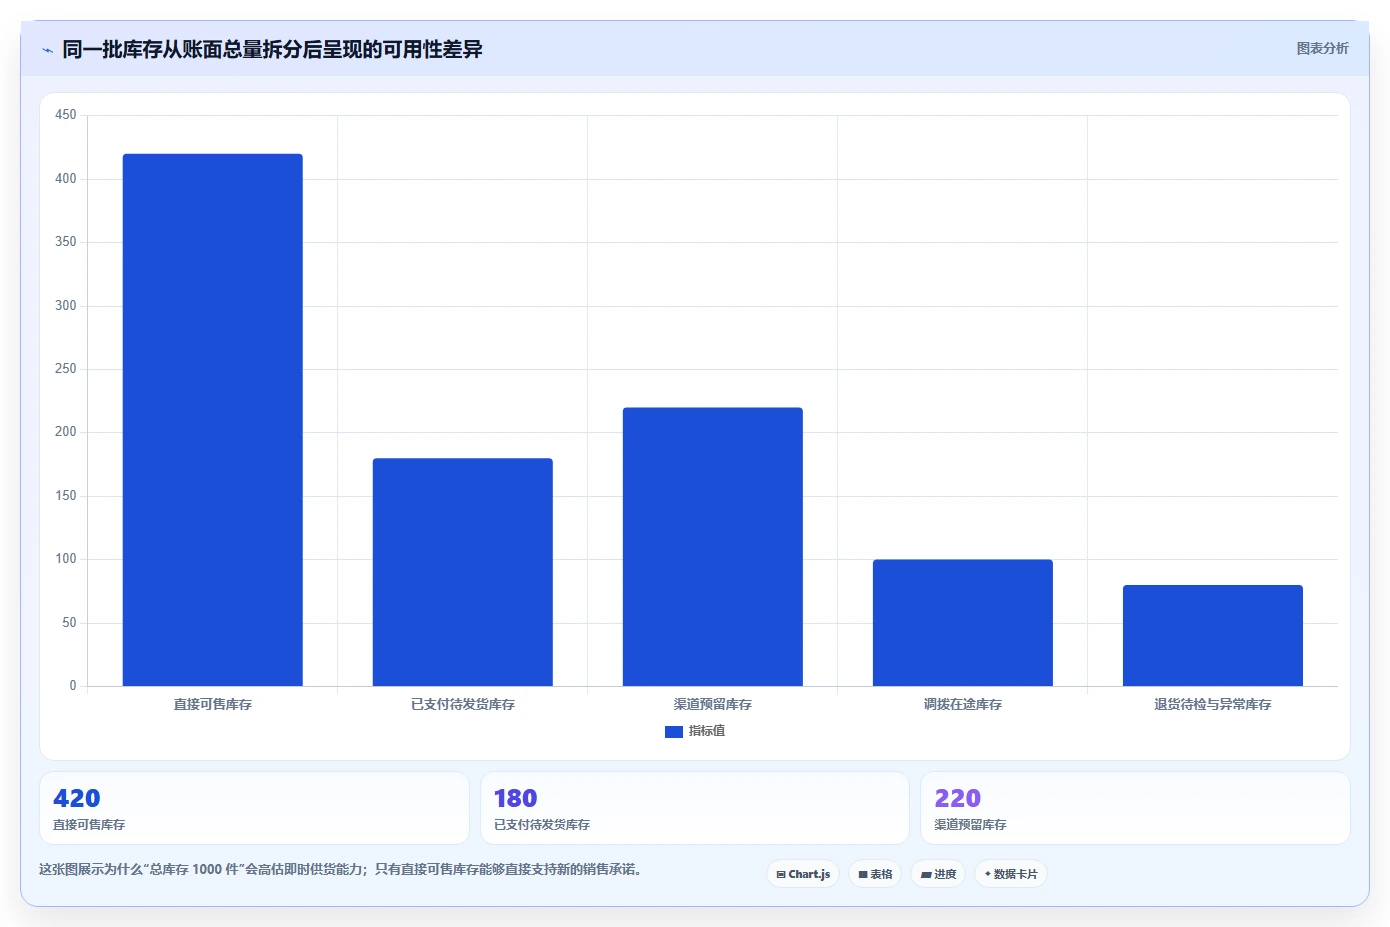Viewport: 1390px width, 927px height.
Task: Click the 数据卡片 tag
Action: 1011,874
